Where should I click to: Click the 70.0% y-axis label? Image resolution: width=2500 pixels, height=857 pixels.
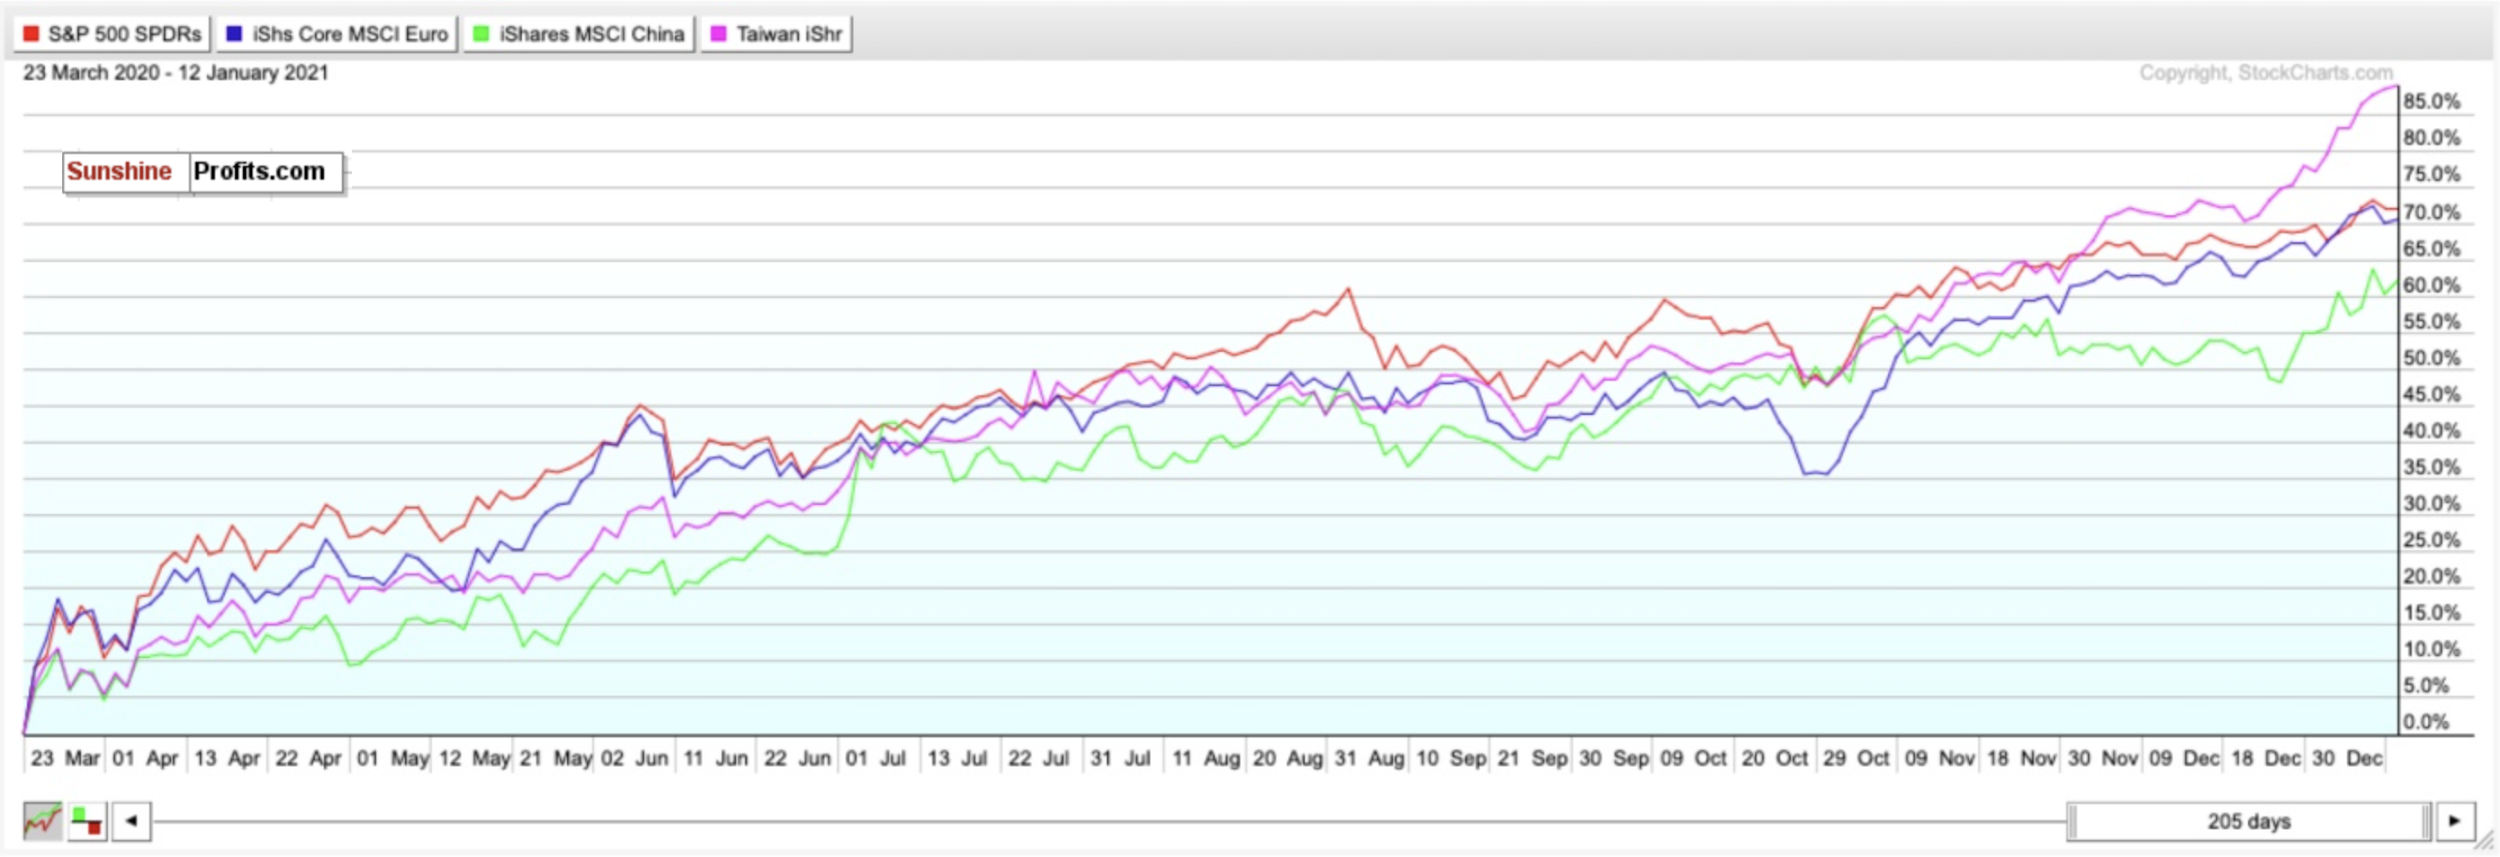tap(2431, 213)
